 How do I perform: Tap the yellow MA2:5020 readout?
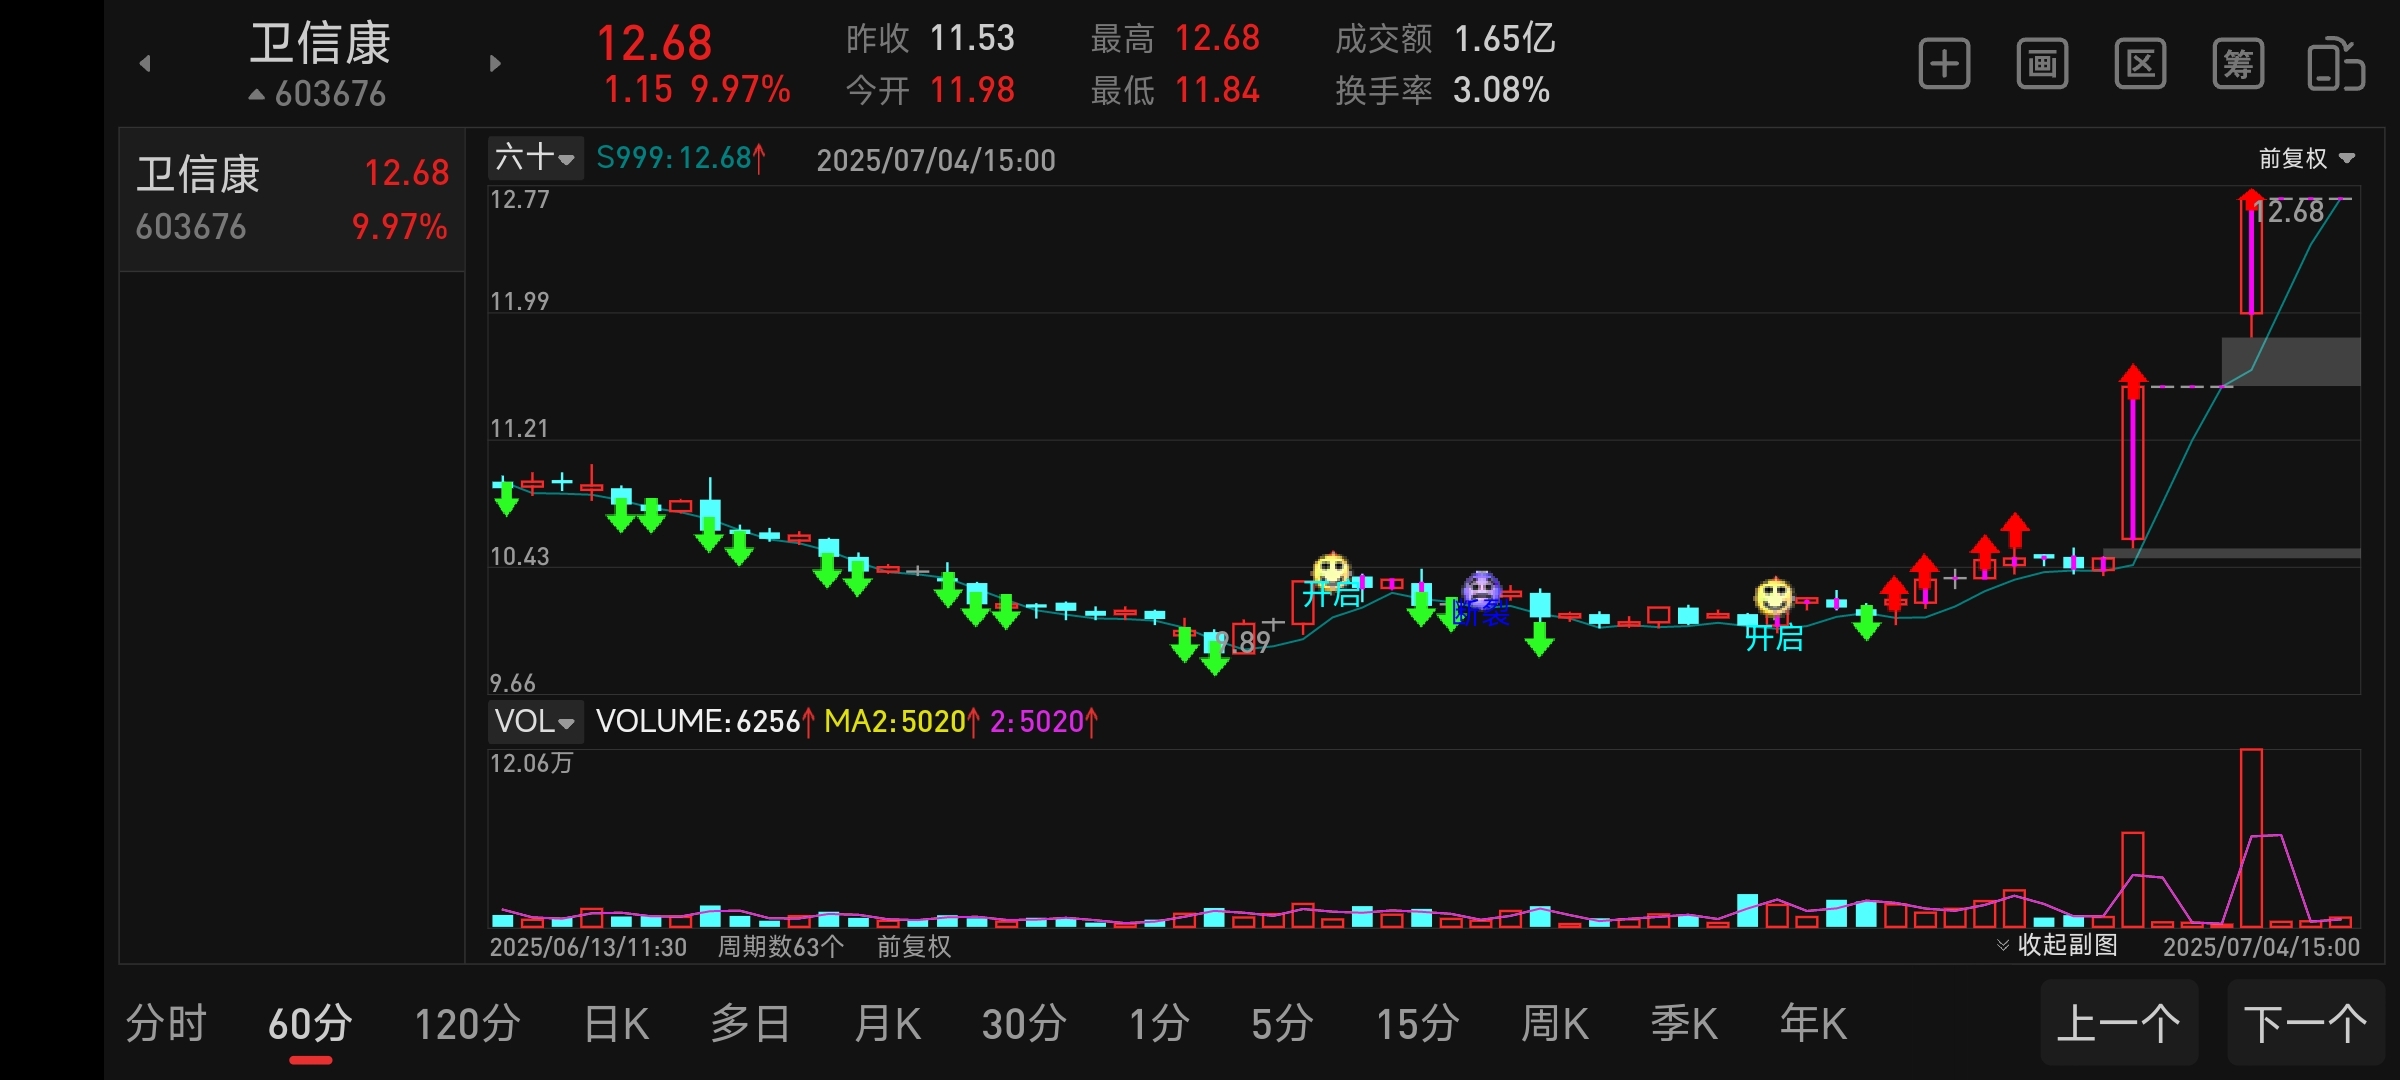(902, 721)
